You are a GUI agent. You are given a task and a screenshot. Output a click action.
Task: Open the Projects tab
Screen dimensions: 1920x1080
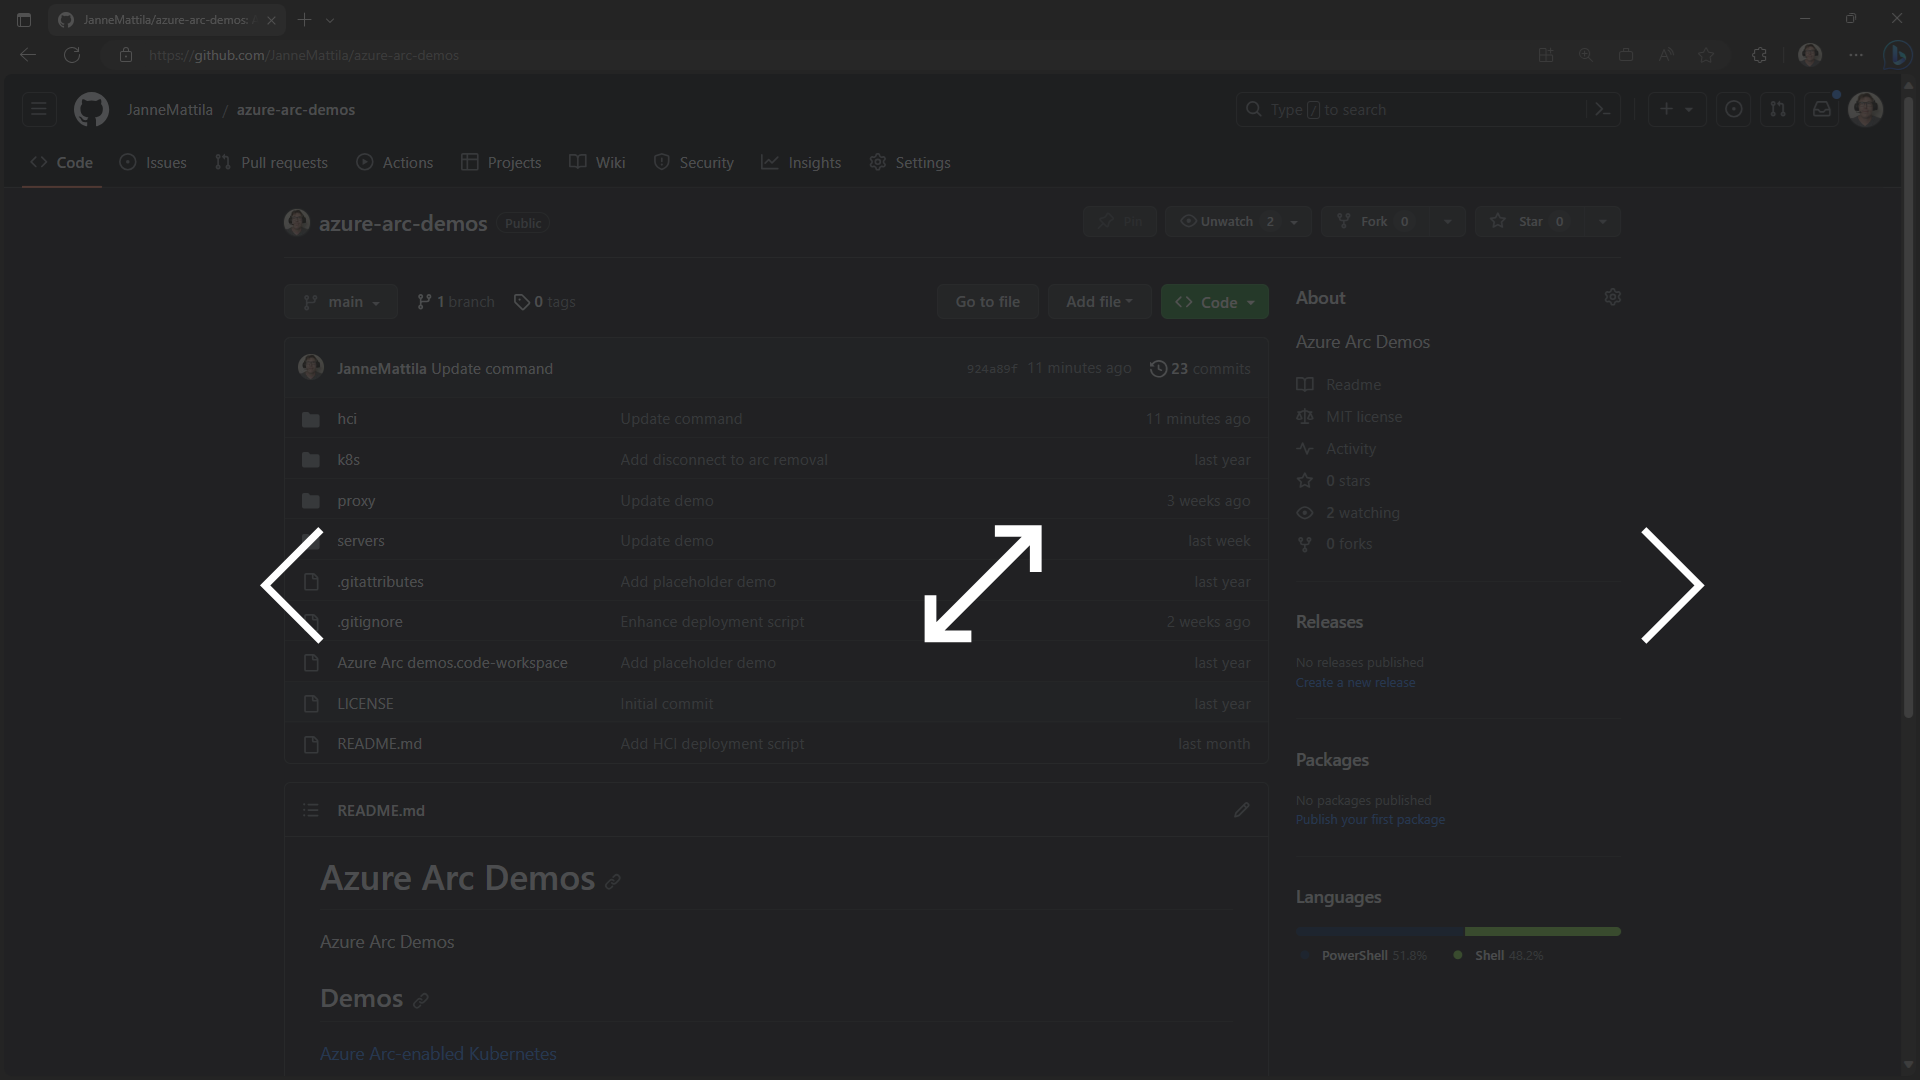click(501, 162)
